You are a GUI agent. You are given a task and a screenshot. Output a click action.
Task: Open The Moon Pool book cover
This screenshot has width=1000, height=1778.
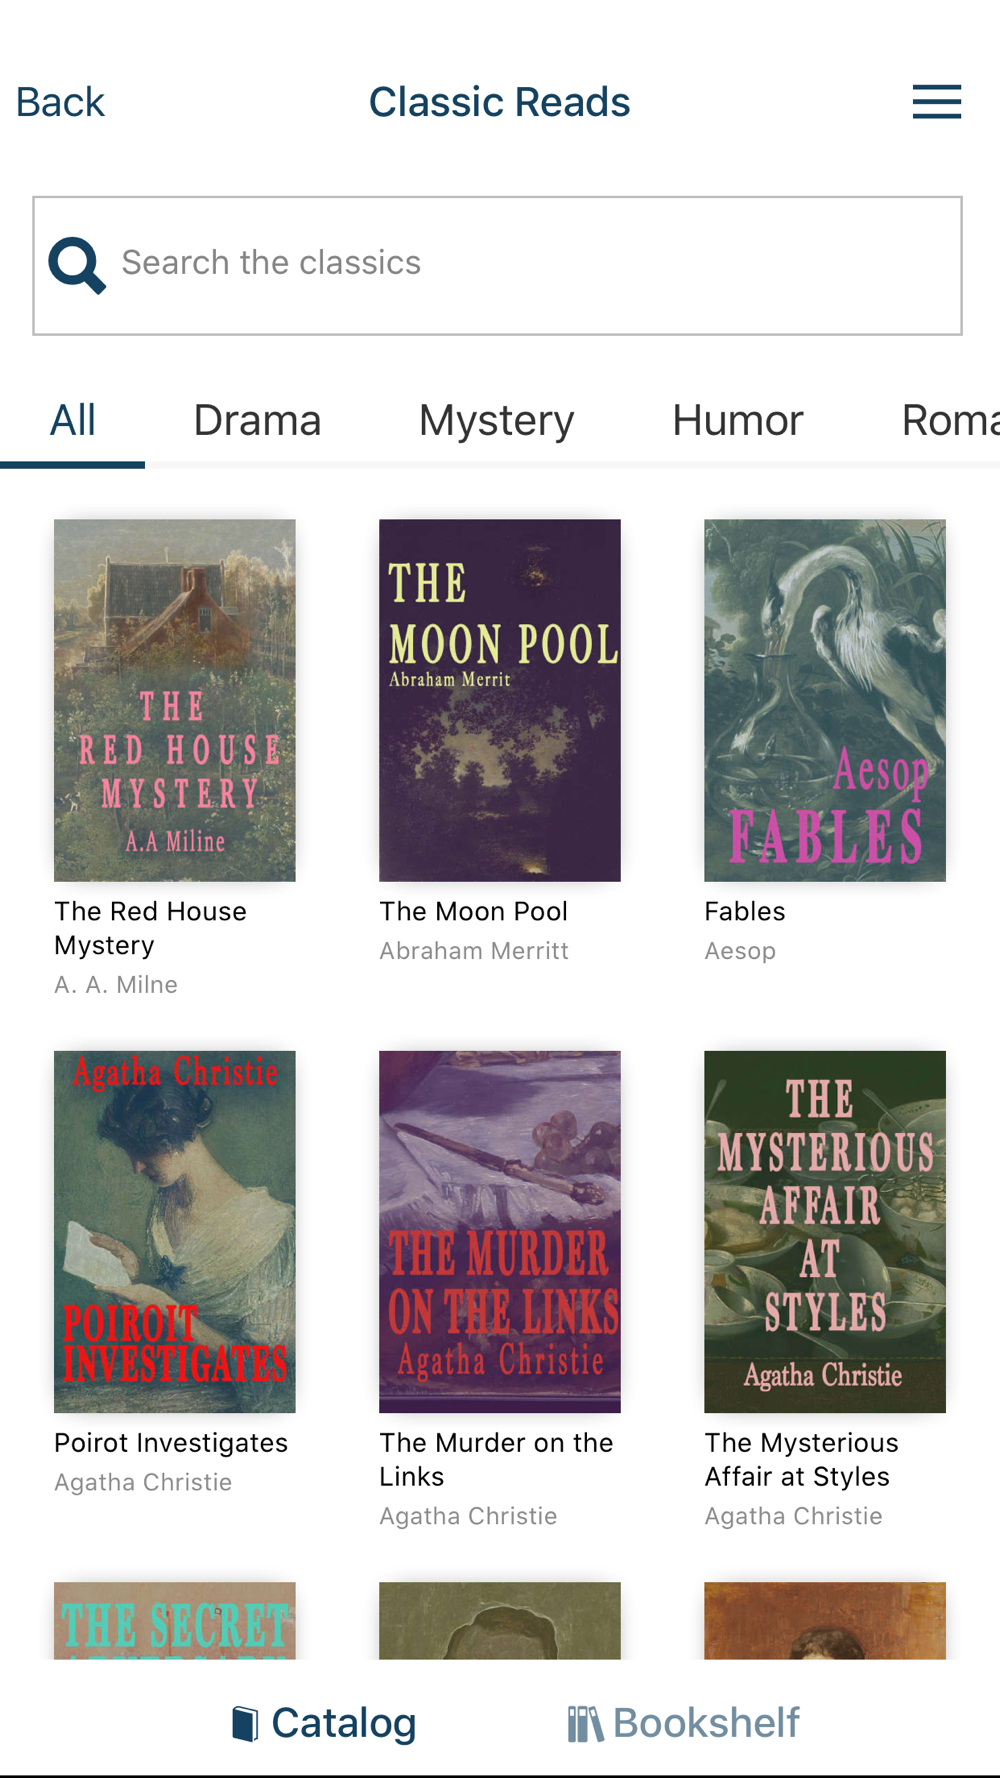(500, 700)
